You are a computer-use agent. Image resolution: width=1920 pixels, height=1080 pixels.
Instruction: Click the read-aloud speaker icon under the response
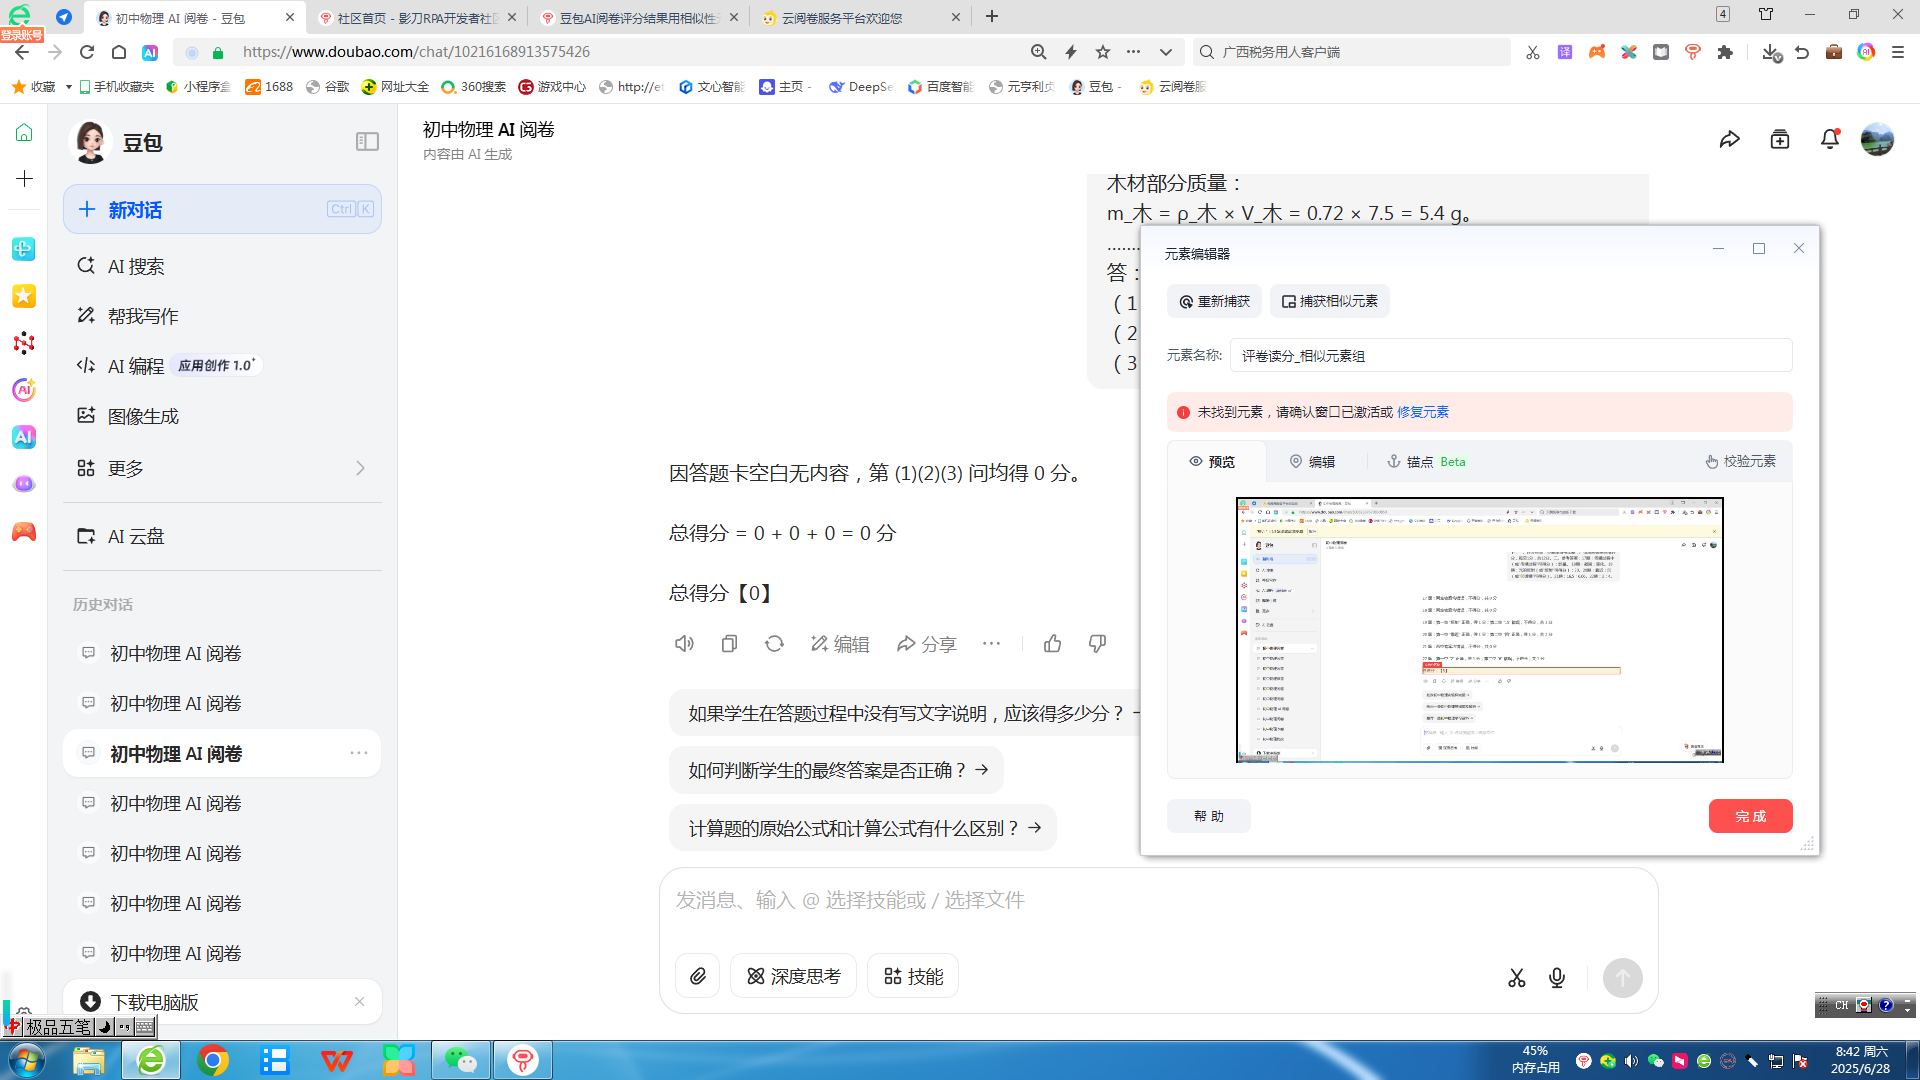[x=684, y=644]
